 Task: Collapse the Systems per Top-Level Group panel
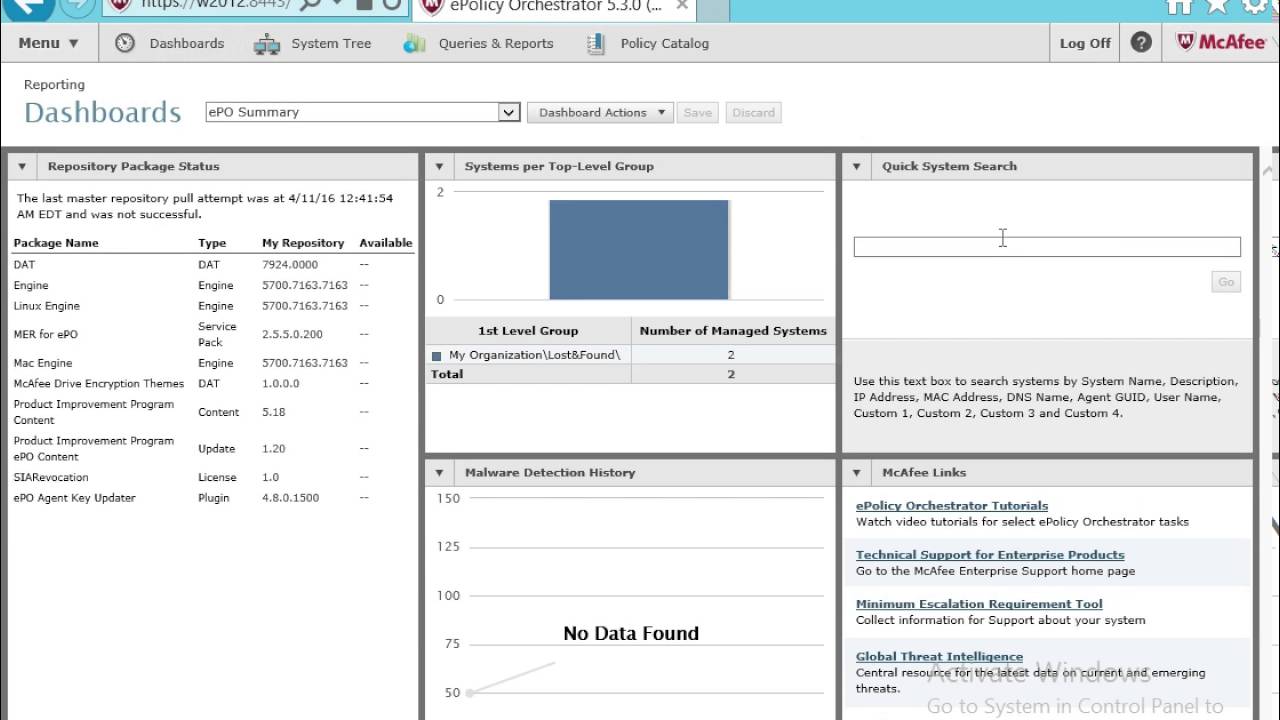point(439,166)
